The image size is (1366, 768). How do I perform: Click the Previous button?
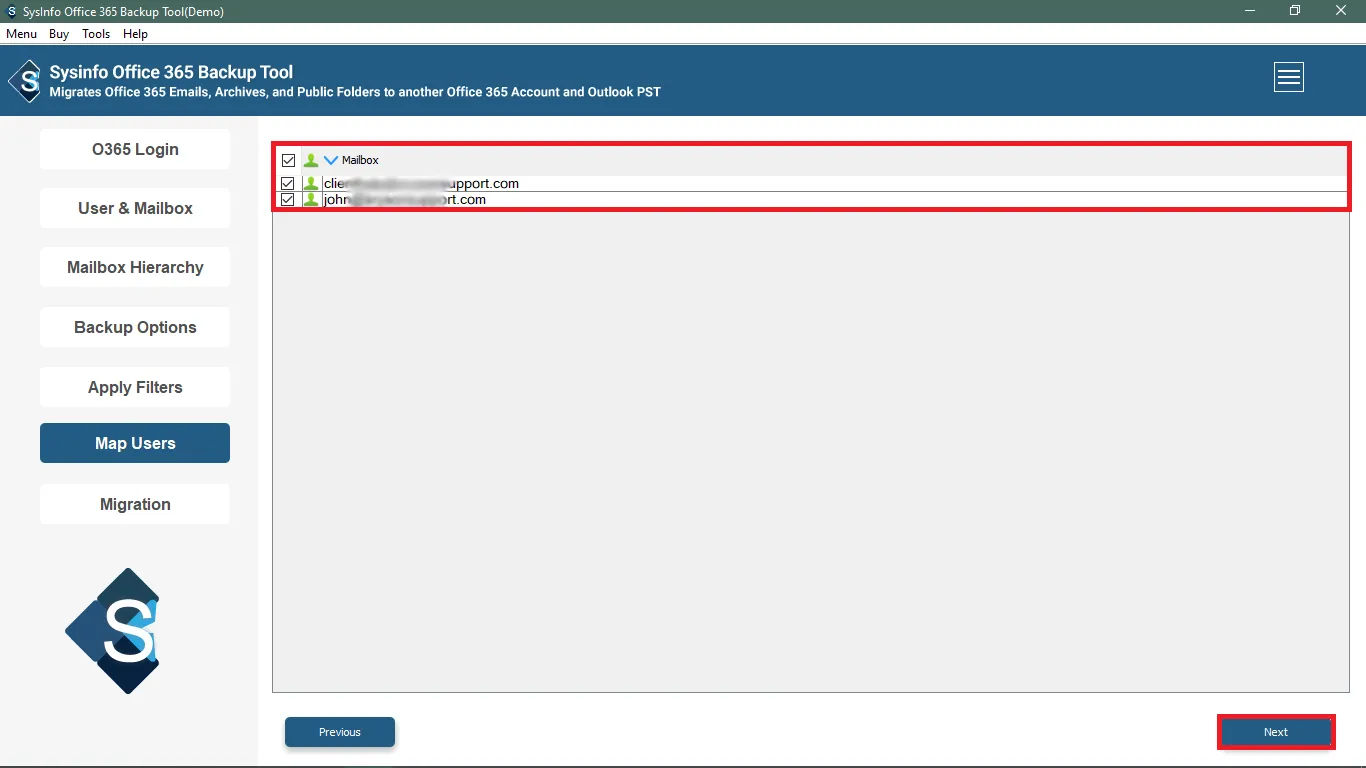[340, 732]
